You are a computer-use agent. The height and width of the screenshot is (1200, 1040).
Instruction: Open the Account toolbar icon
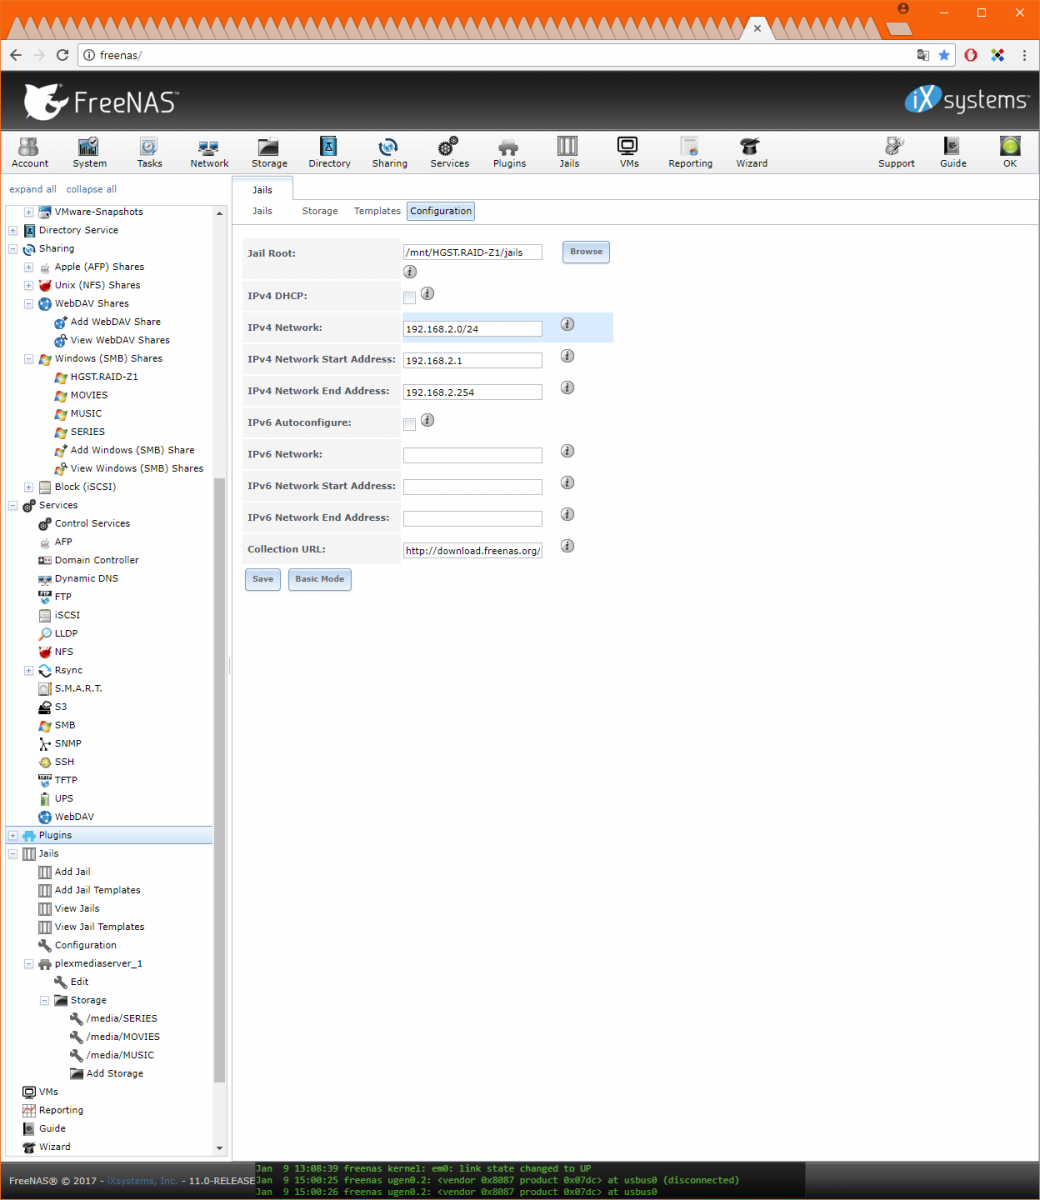[30, 152]
